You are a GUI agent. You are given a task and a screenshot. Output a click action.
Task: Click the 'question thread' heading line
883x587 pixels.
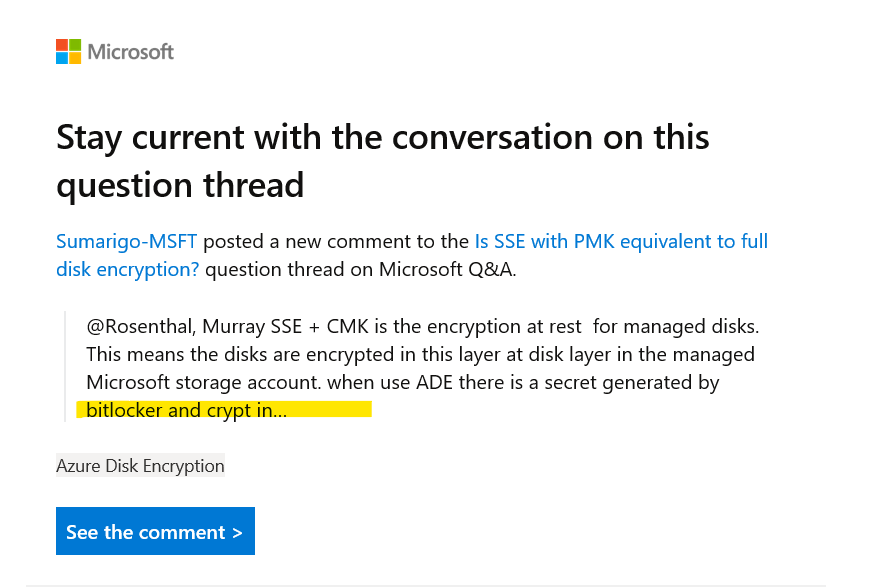(x=180, y=185)
